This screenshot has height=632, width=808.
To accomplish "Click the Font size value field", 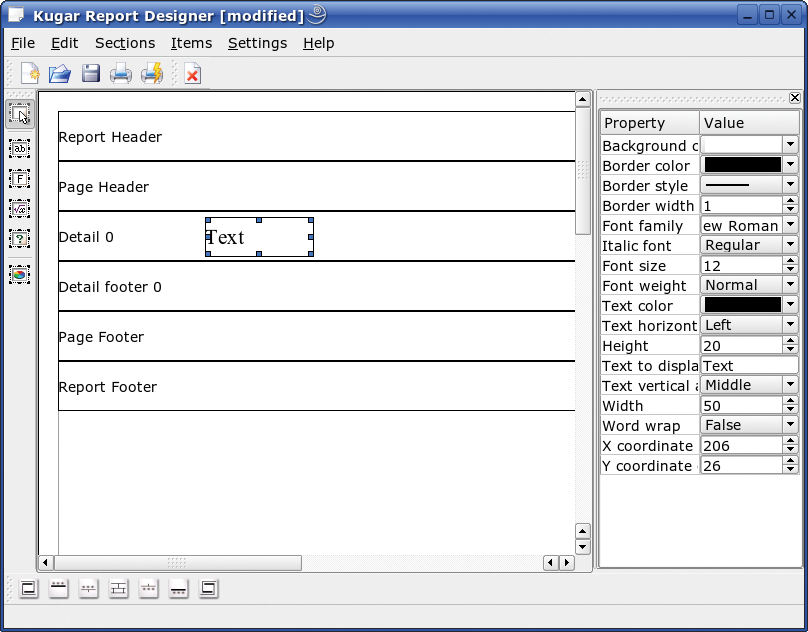I will (742, 265).
